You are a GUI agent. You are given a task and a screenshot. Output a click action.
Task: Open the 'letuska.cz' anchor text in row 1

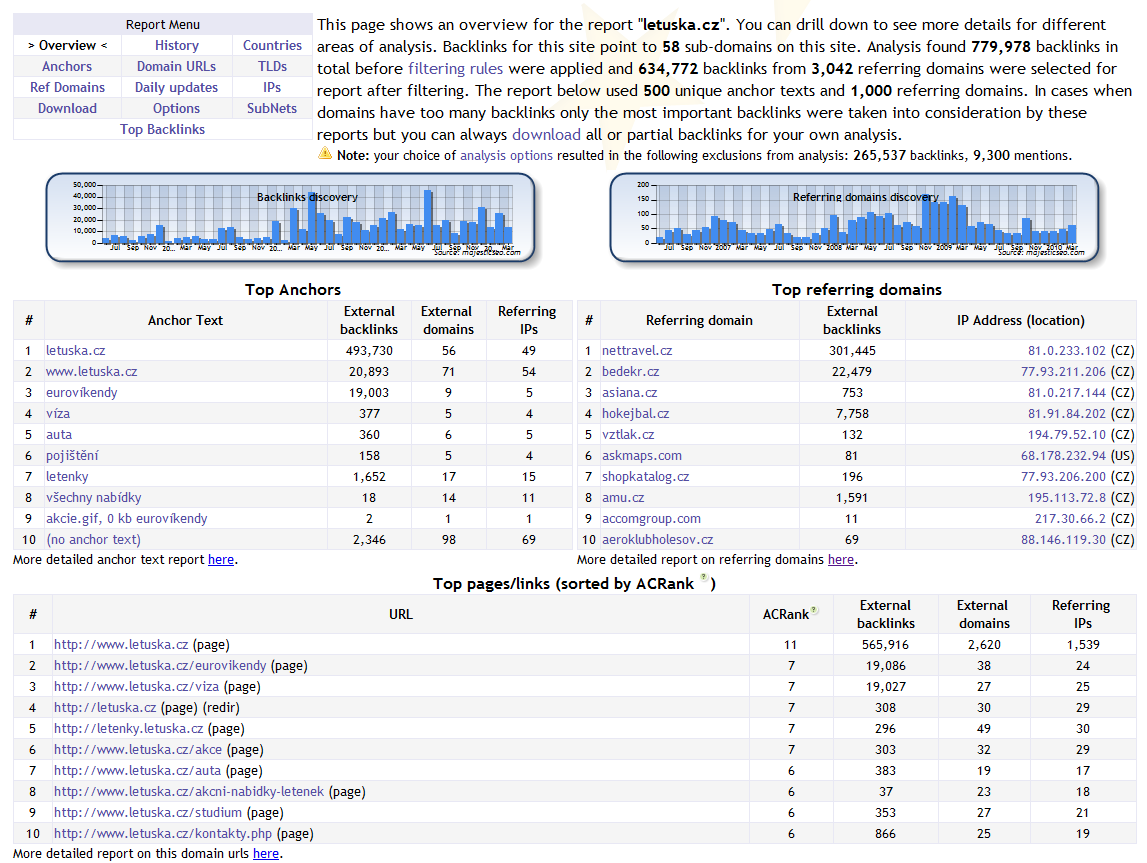pyautogui.click(x=75, y=351)
